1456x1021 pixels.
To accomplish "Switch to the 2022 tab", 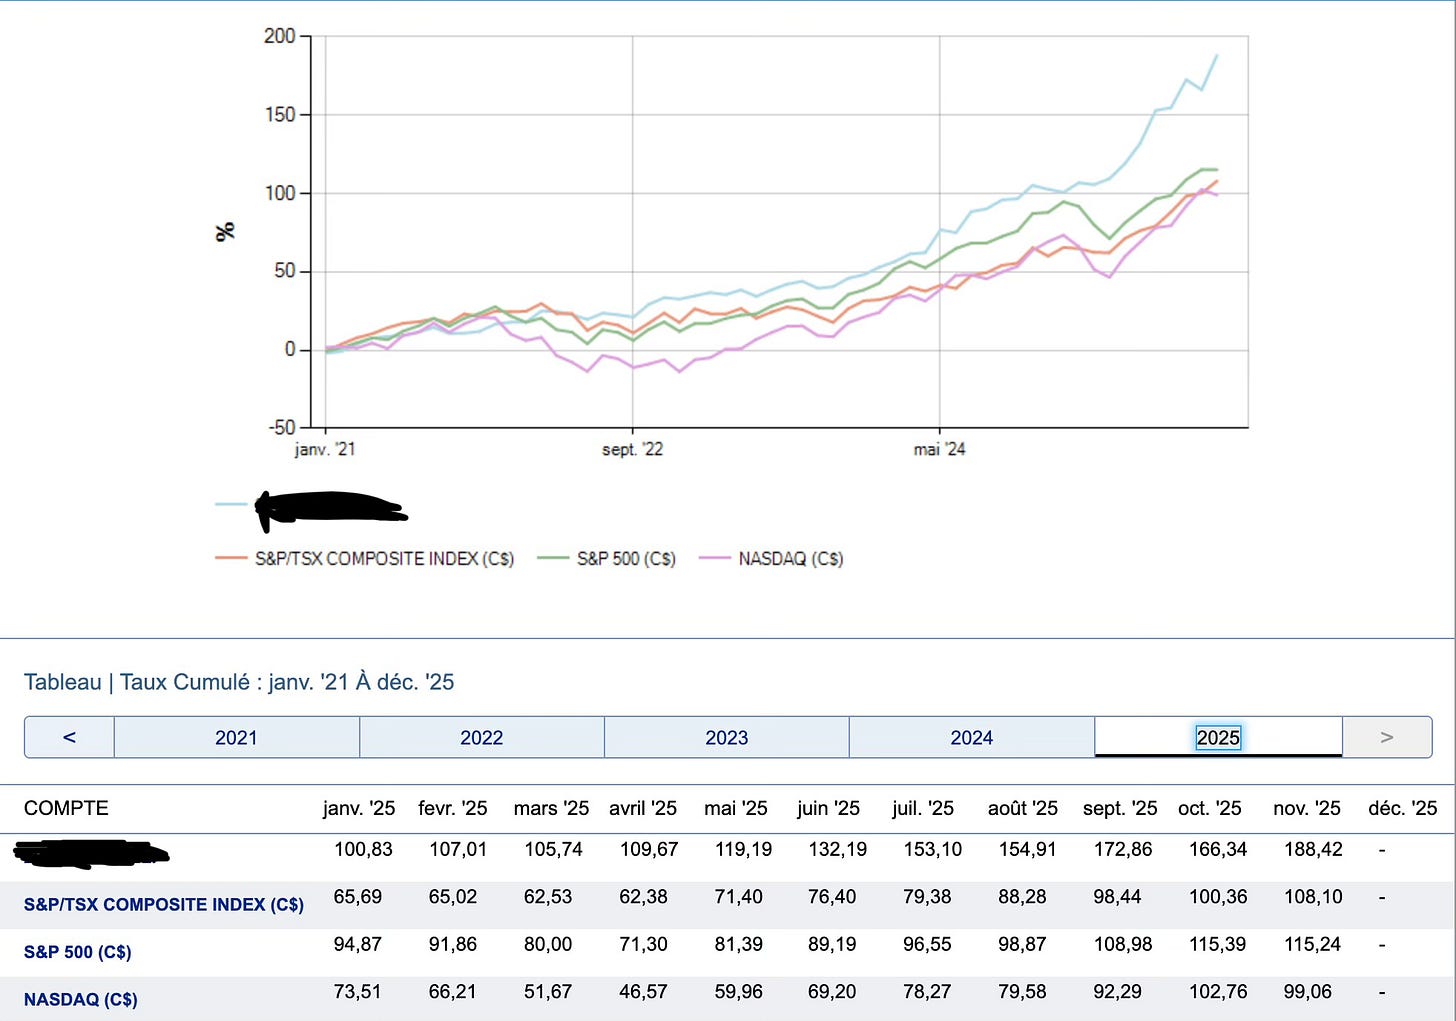I will pyautogui.click(x=481, y=737).
